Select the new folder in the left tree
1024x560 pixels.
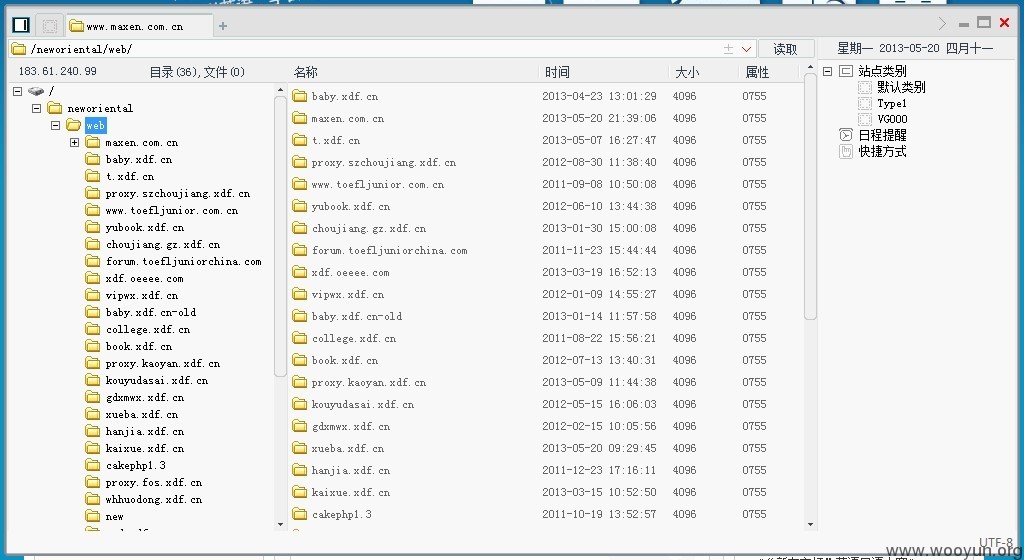tap(114, 516)
